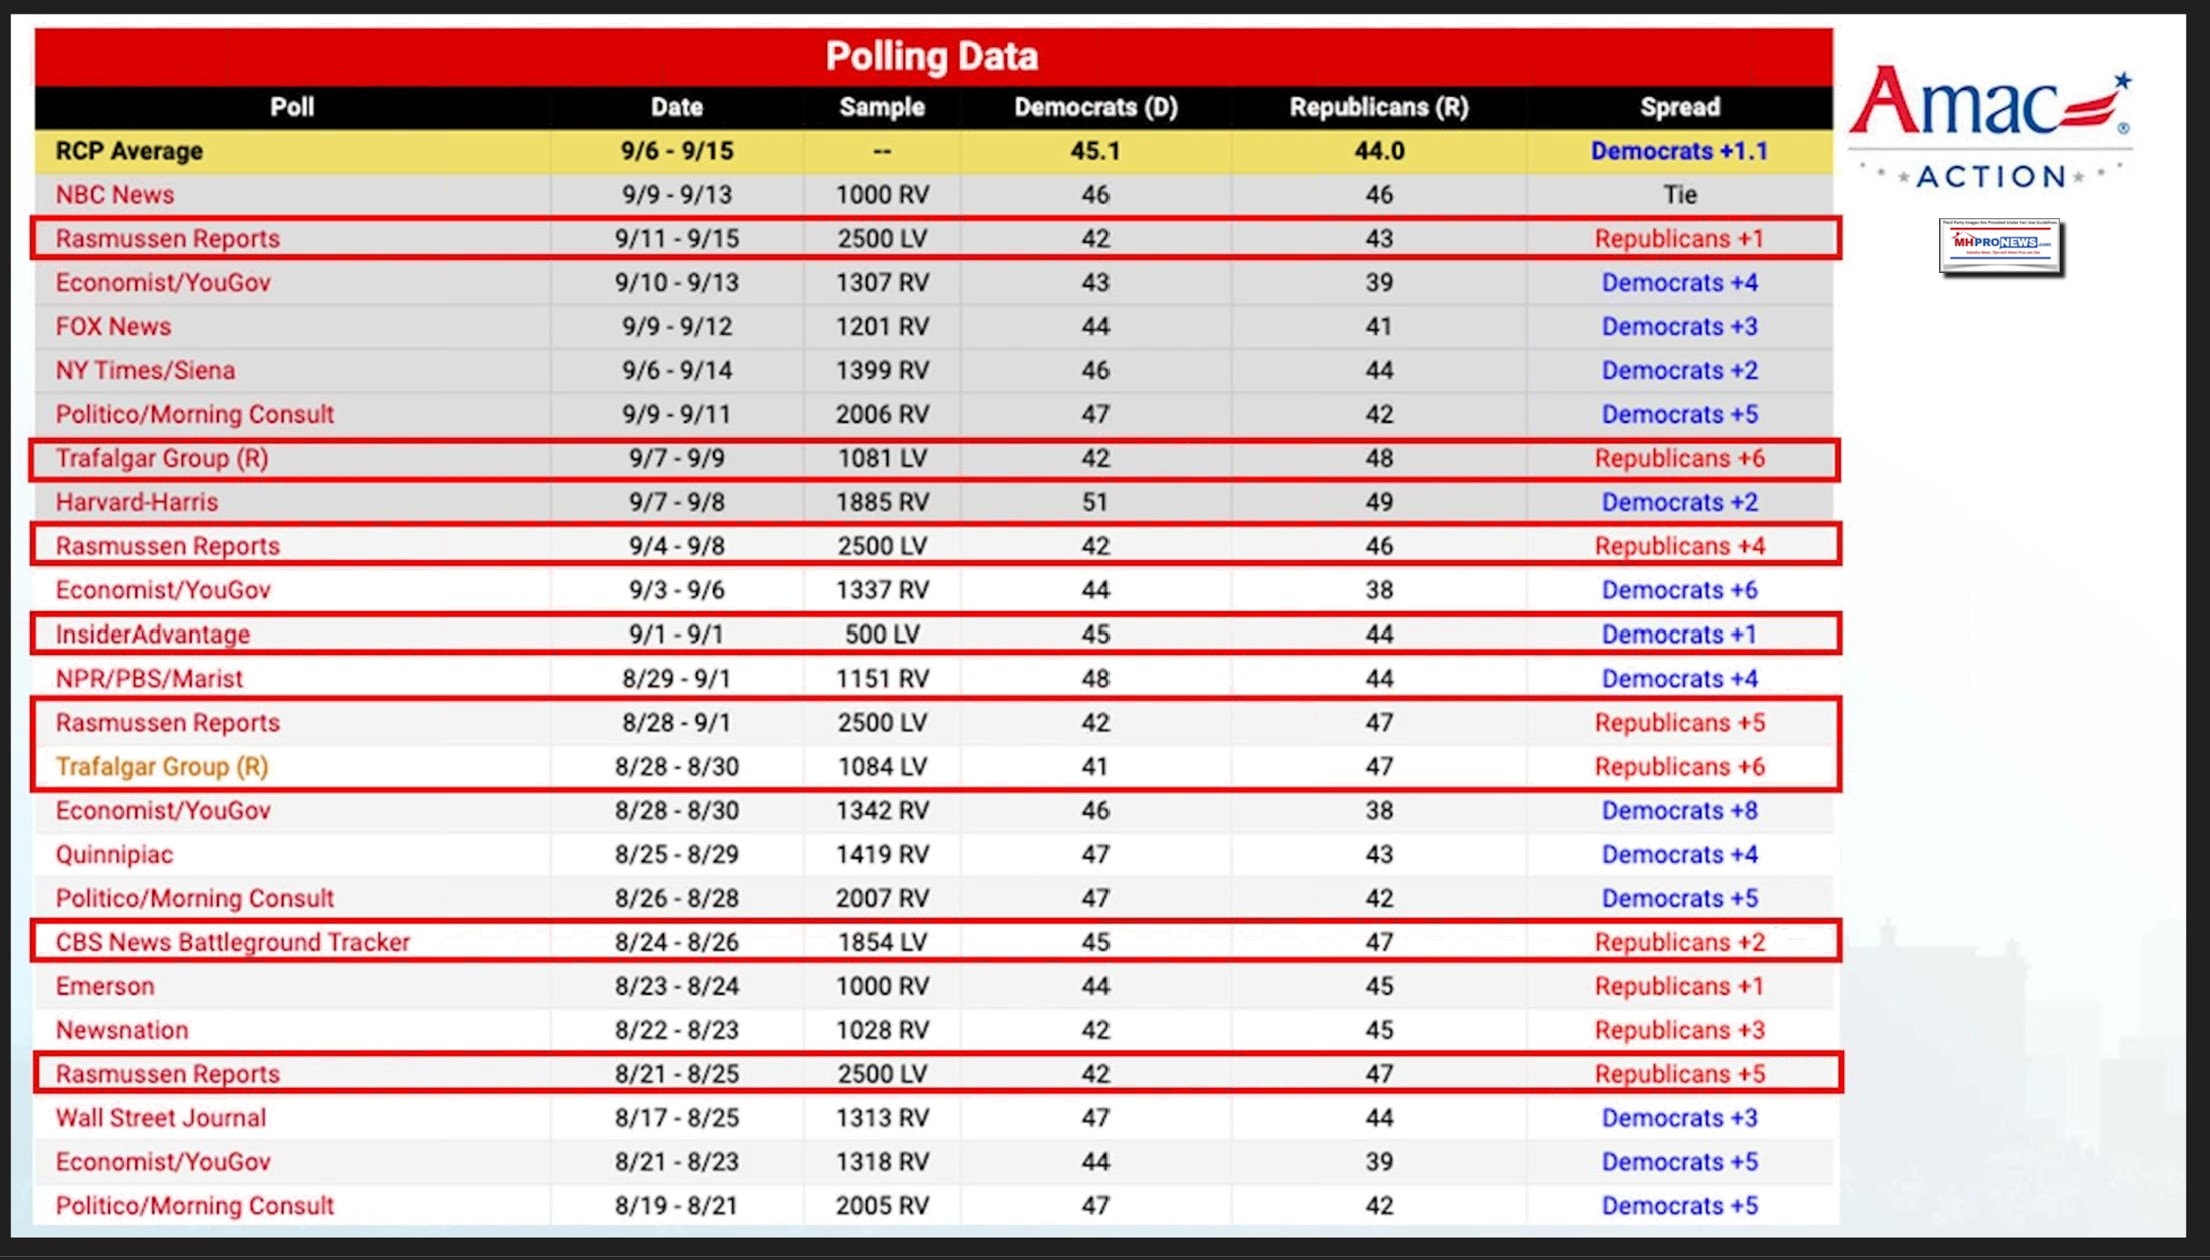Screen dimensions: 2210x1260
Task: Open the NPR/PBS/Marist poll link
Action: [149, 679]
